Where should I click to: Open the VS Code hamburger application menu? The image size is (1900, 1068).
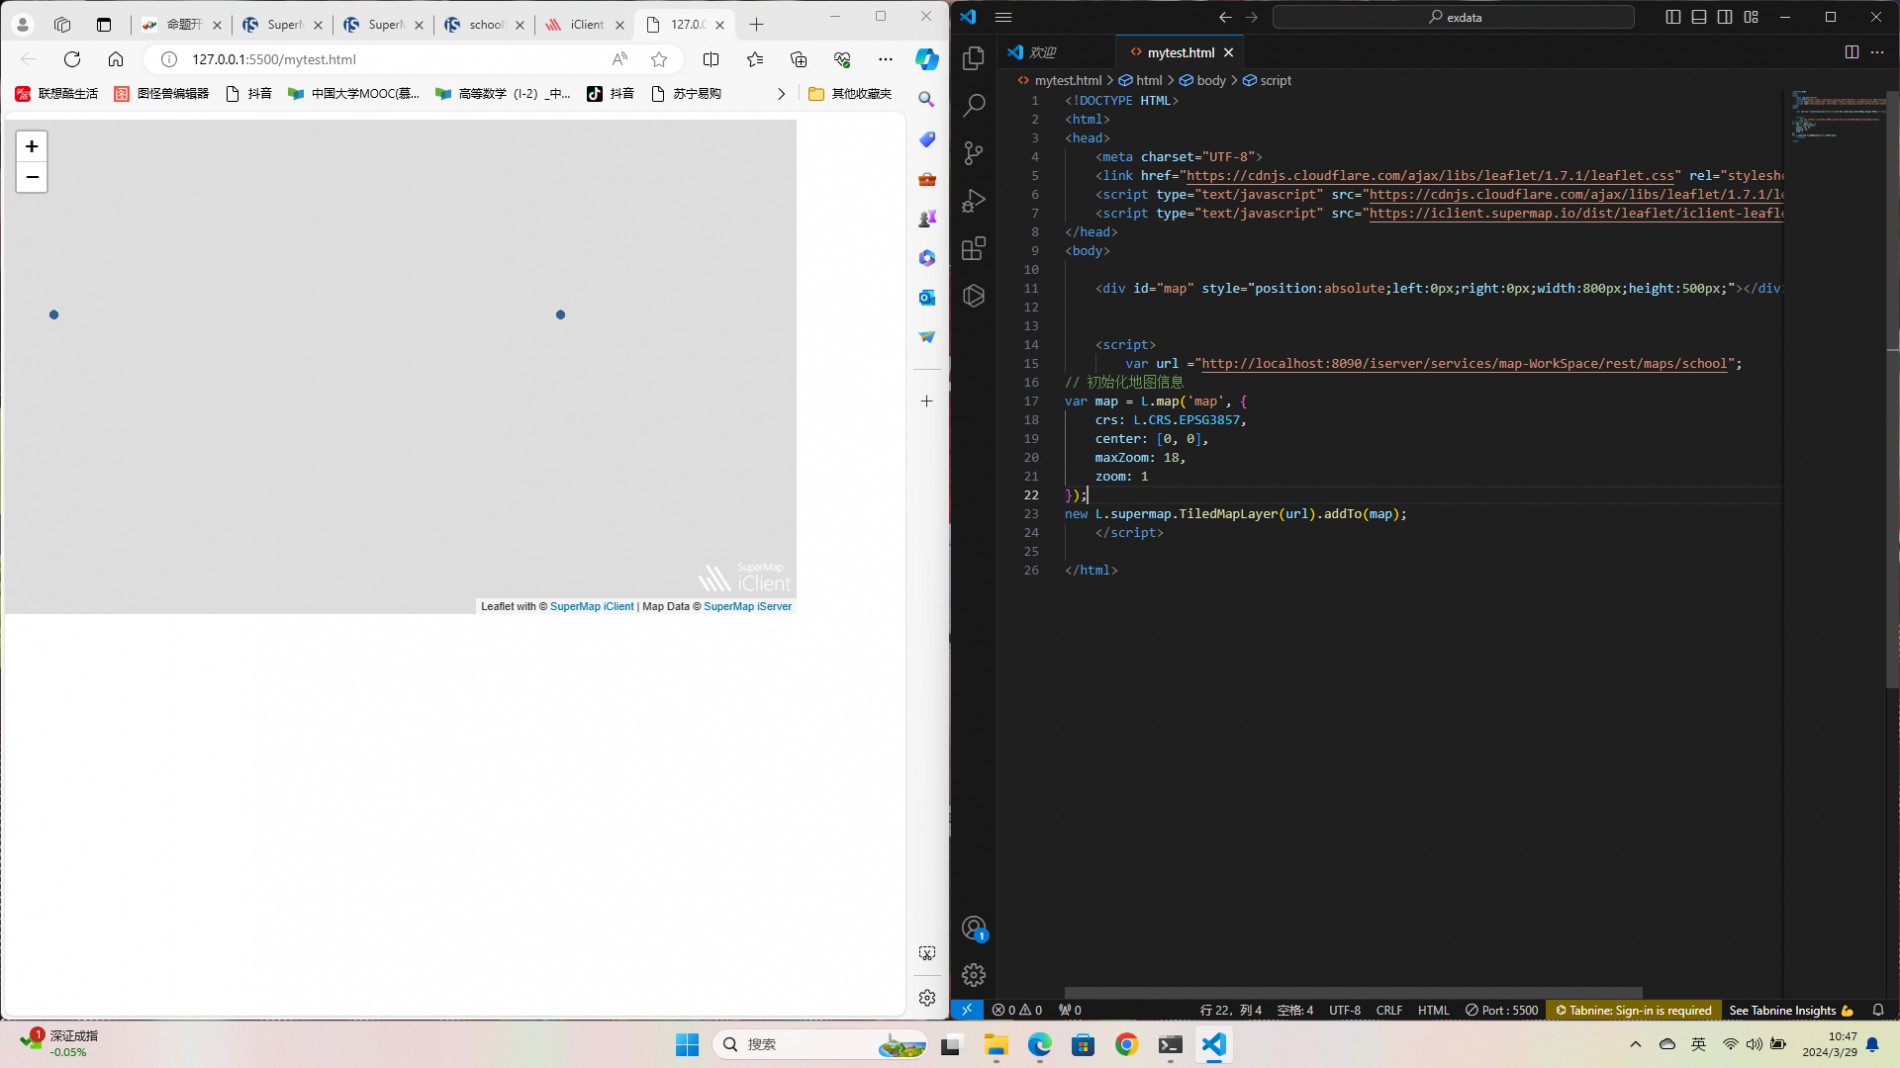(1003, 17)
